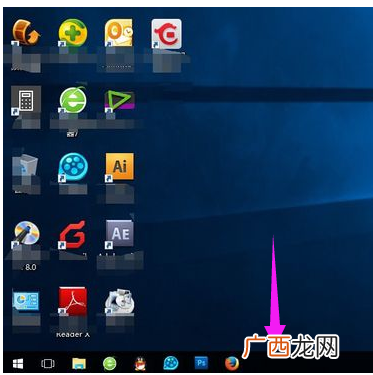Launch the silver machine gear shortcut

(119, 302)
